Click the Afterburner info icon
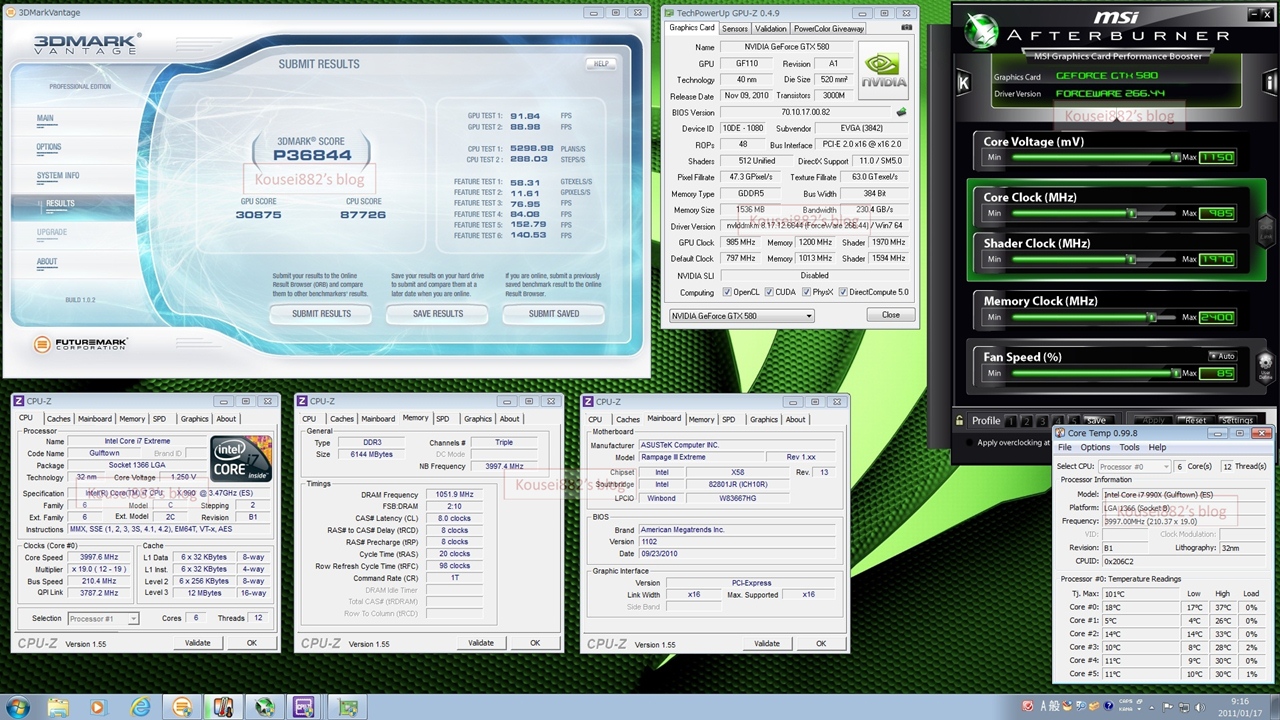This screenshot has height=720, width=1280. pyautogui.click(x=1271, y=84)
